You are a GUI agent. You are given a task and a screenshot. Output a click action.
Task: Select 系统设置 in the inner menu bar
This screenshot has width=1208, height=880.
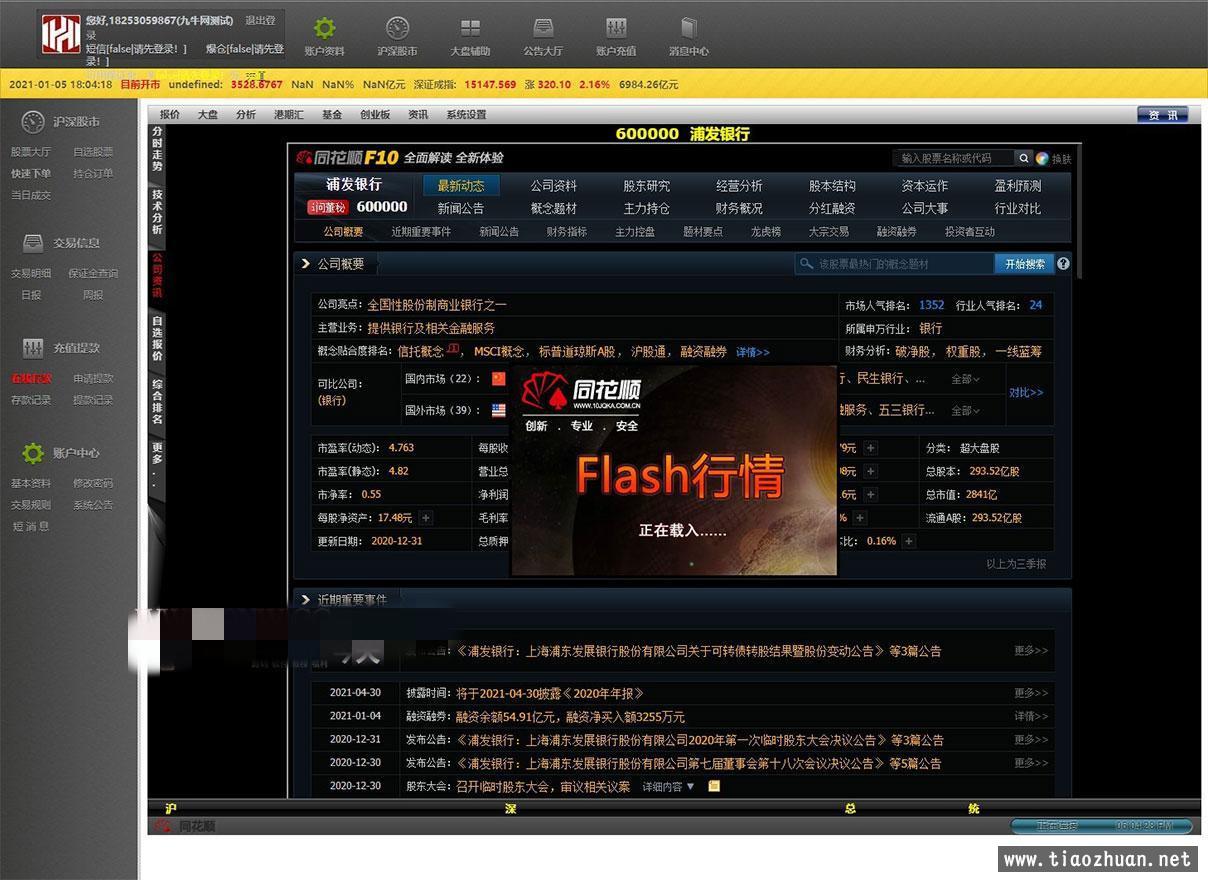click(466, 115)
